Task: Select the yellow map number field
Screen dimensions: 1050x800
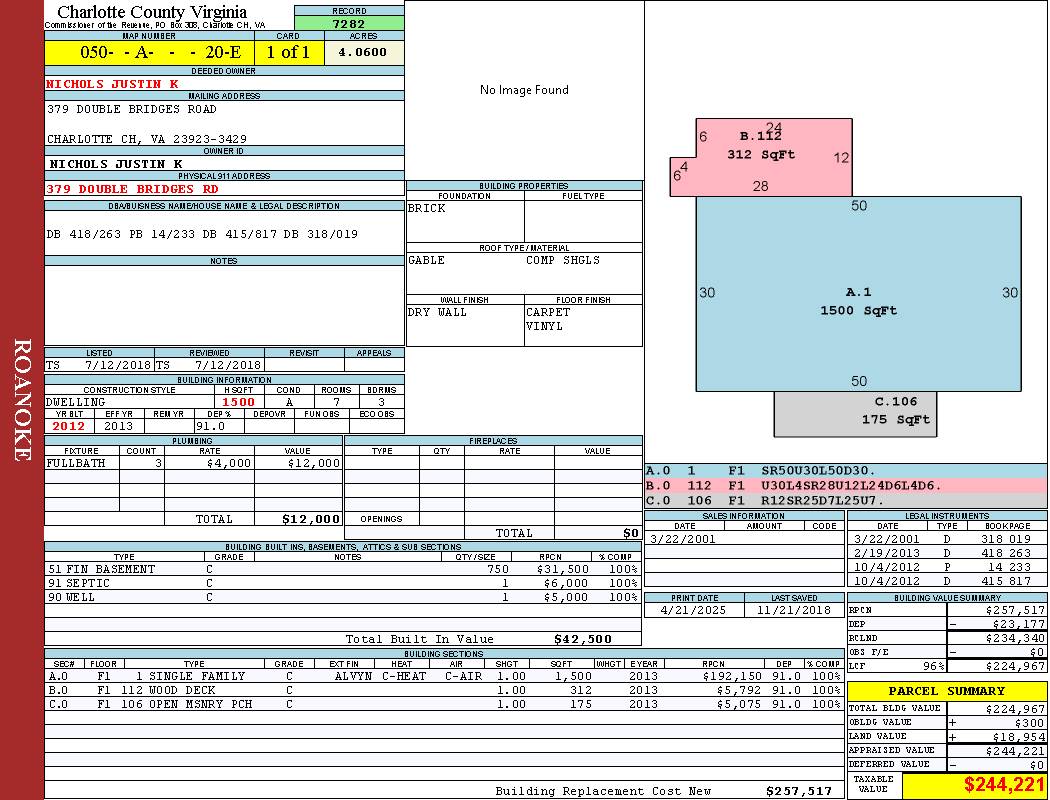Action: tap(149, 53)
